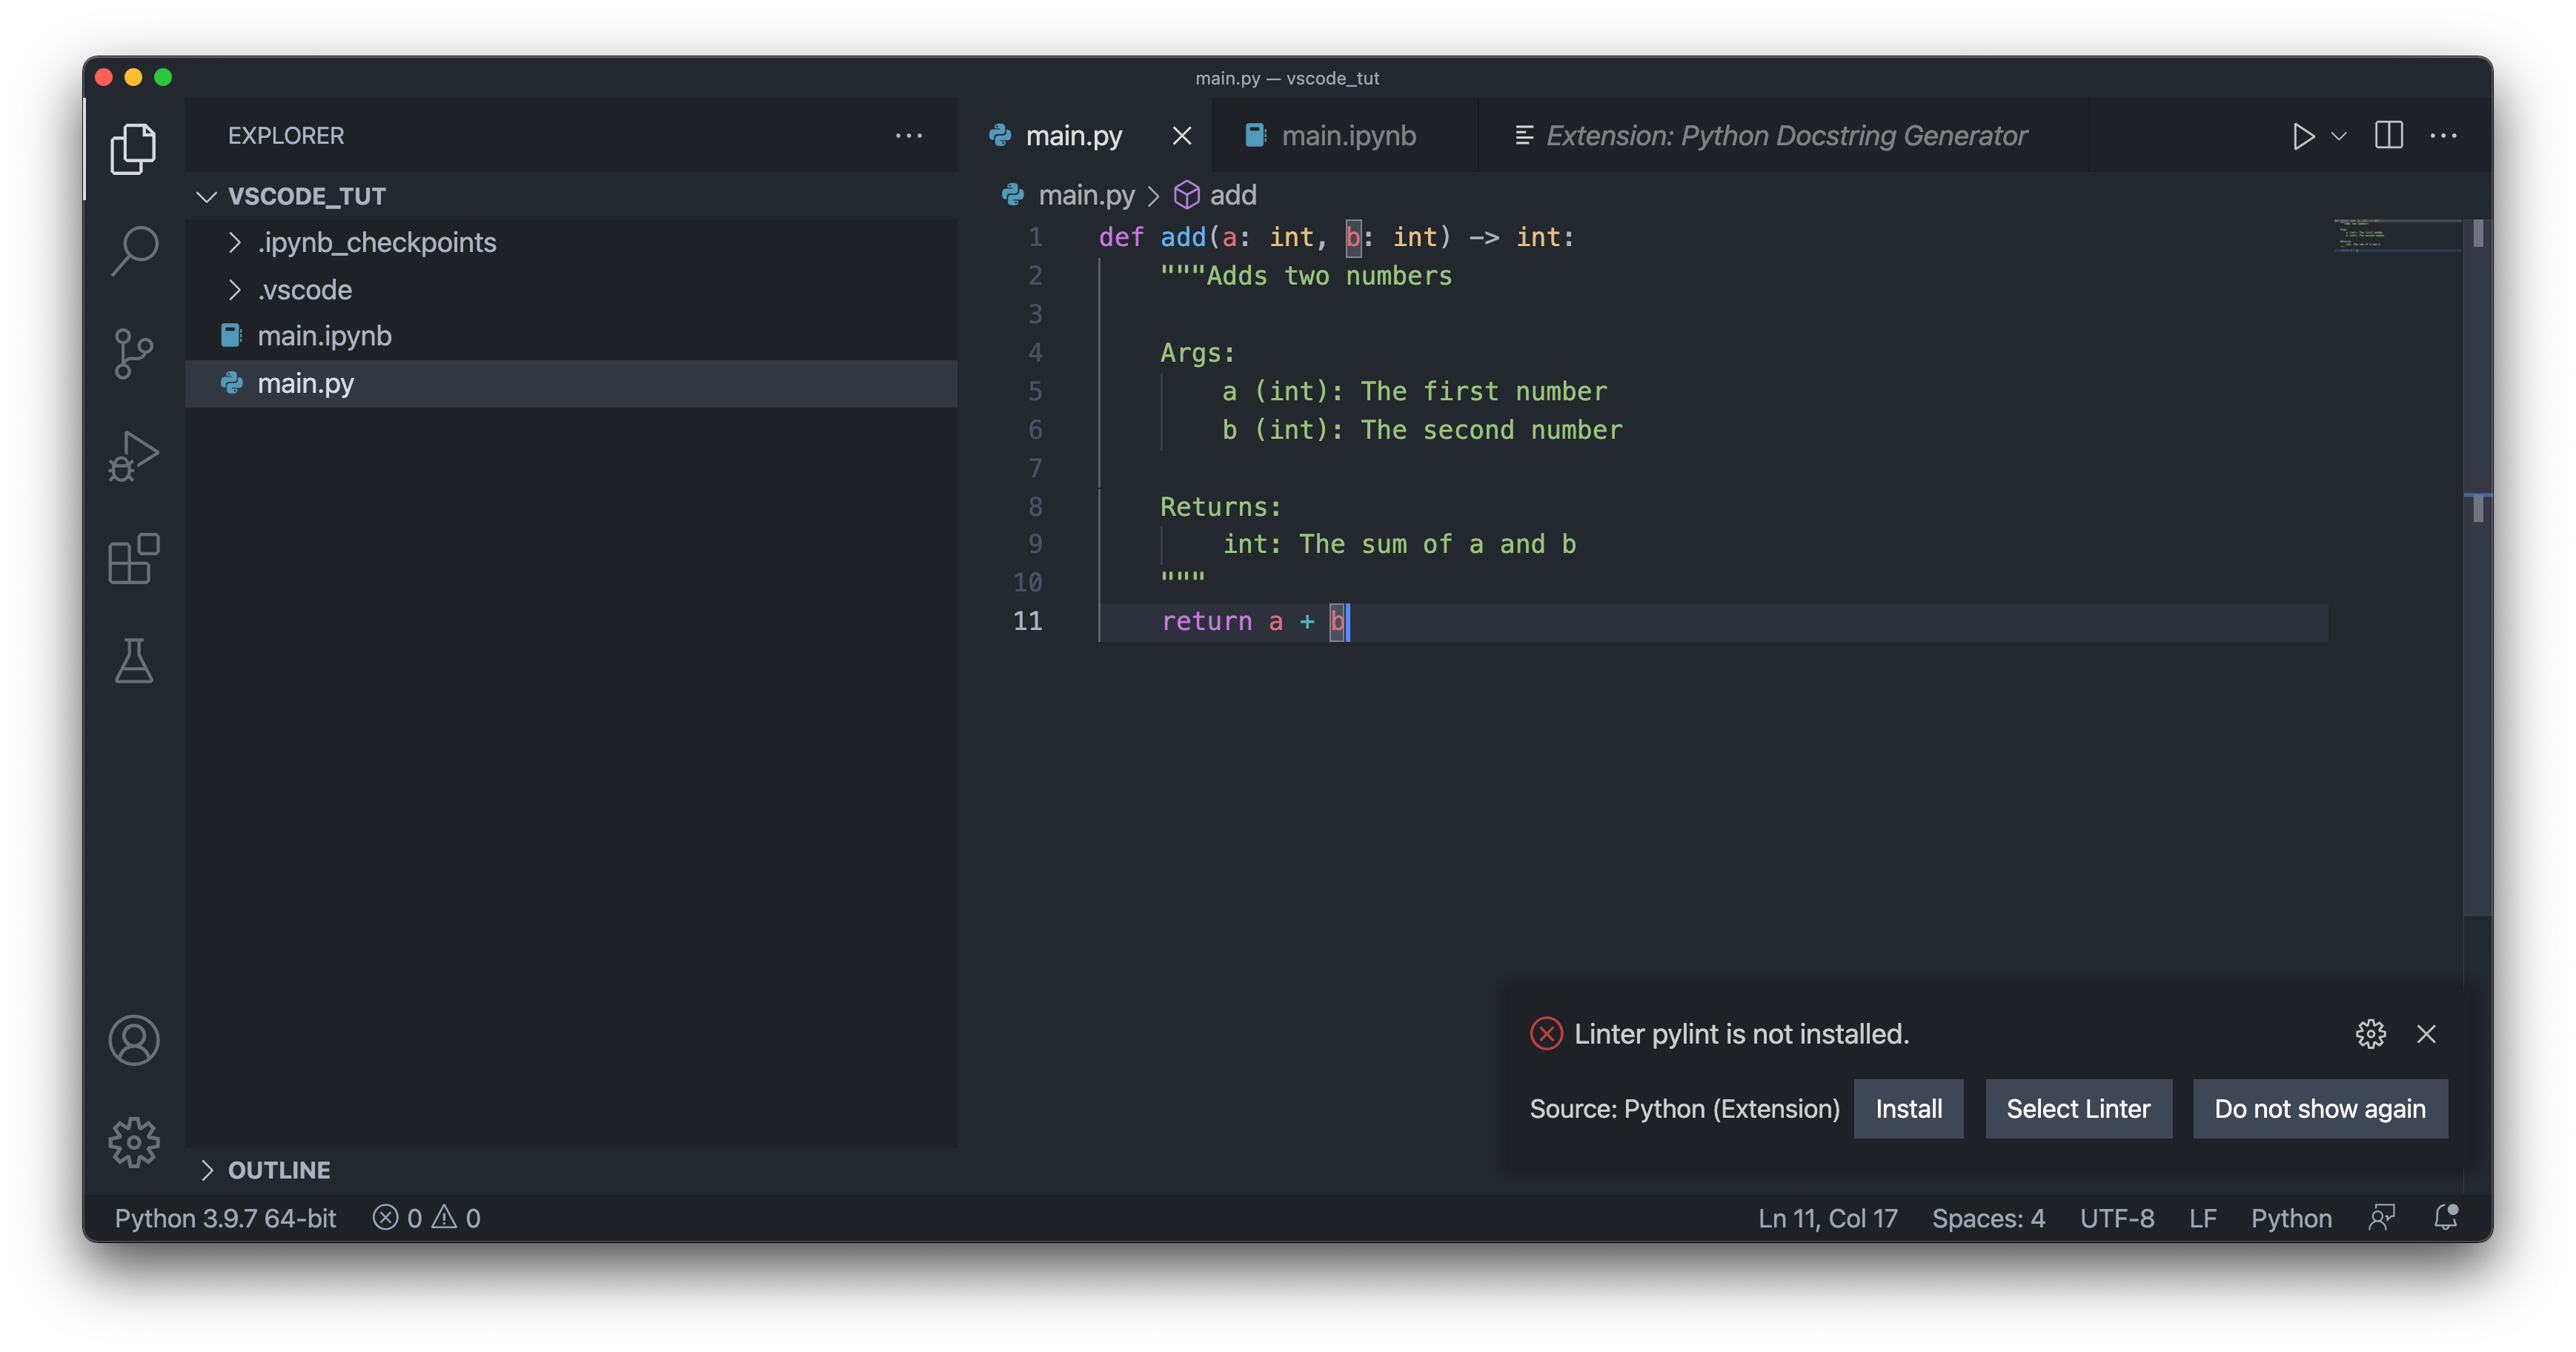Click the Split Editor Right icon
The image size is (2576, 1352).
(x=2388, y=135)
